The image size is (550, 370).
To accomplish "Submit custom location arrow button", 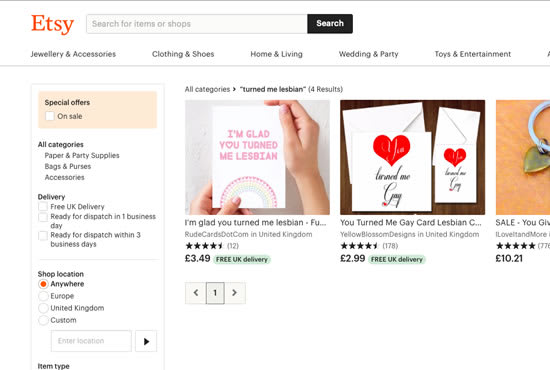I will pyautogui.click(x=146, y=341).
